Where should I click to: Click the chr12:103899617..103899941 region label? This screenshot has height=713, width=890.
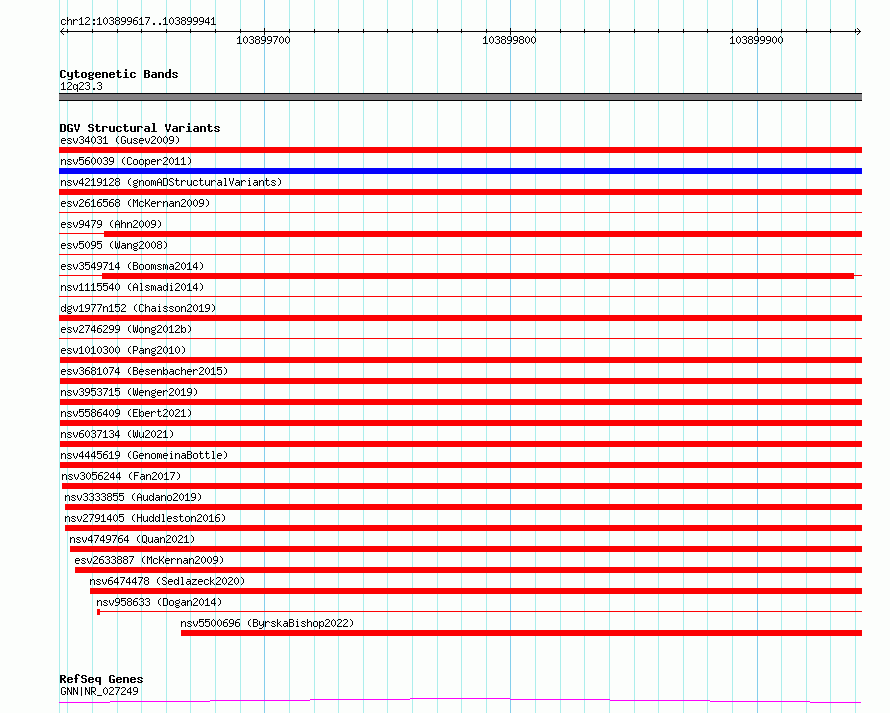tap(138, 22)
